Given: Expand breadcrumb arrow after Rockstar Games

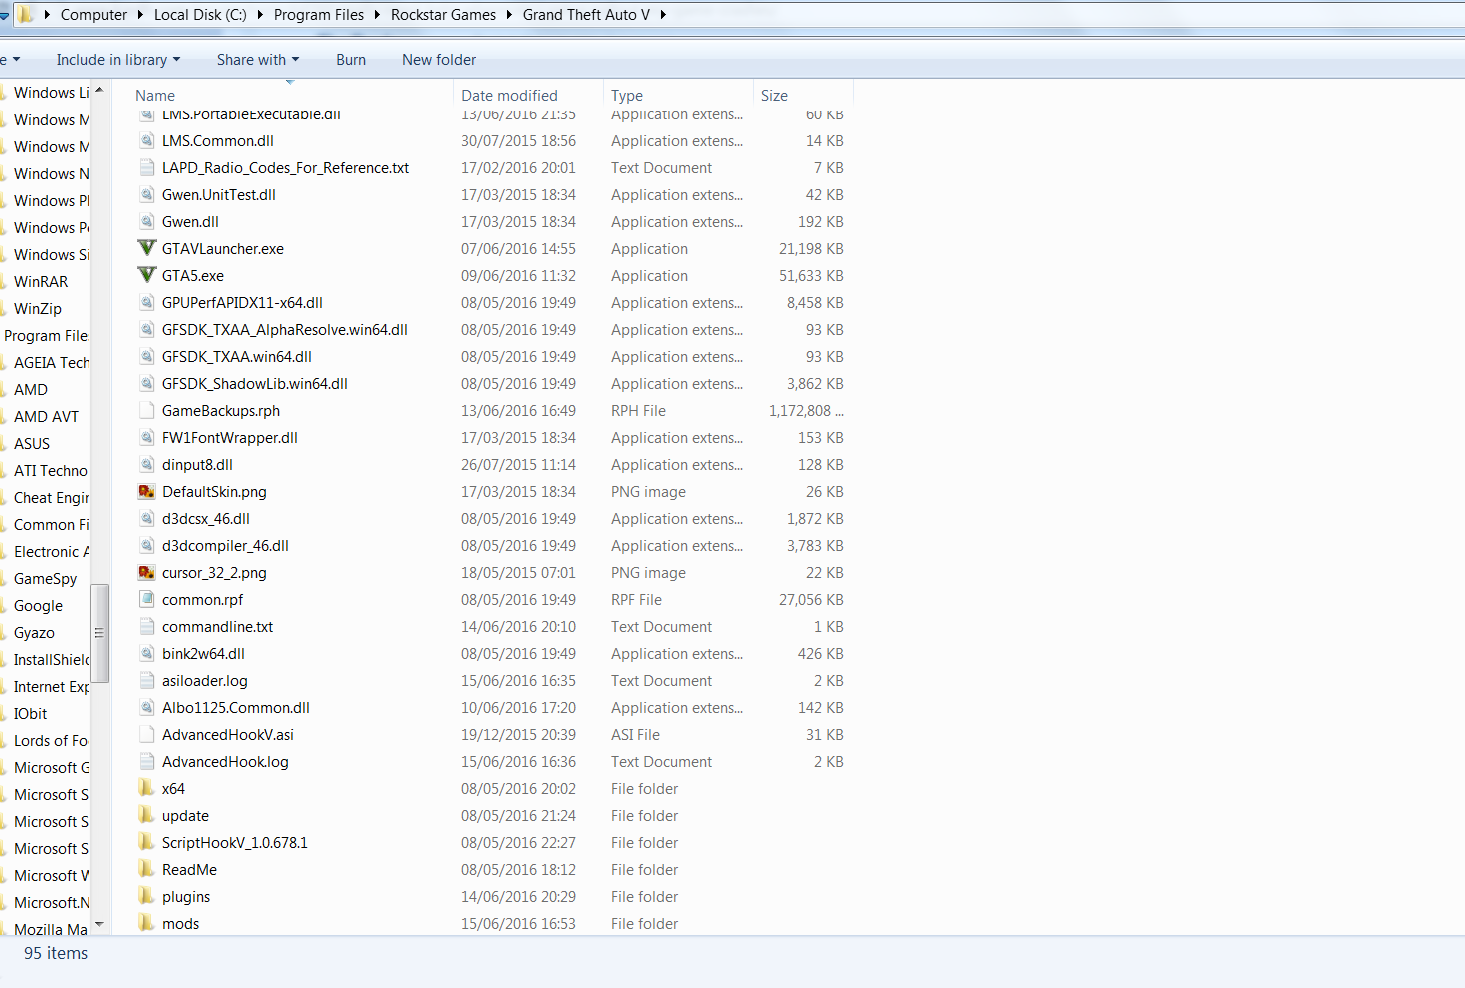Looking at the screenshot, I should coord(509,15).
